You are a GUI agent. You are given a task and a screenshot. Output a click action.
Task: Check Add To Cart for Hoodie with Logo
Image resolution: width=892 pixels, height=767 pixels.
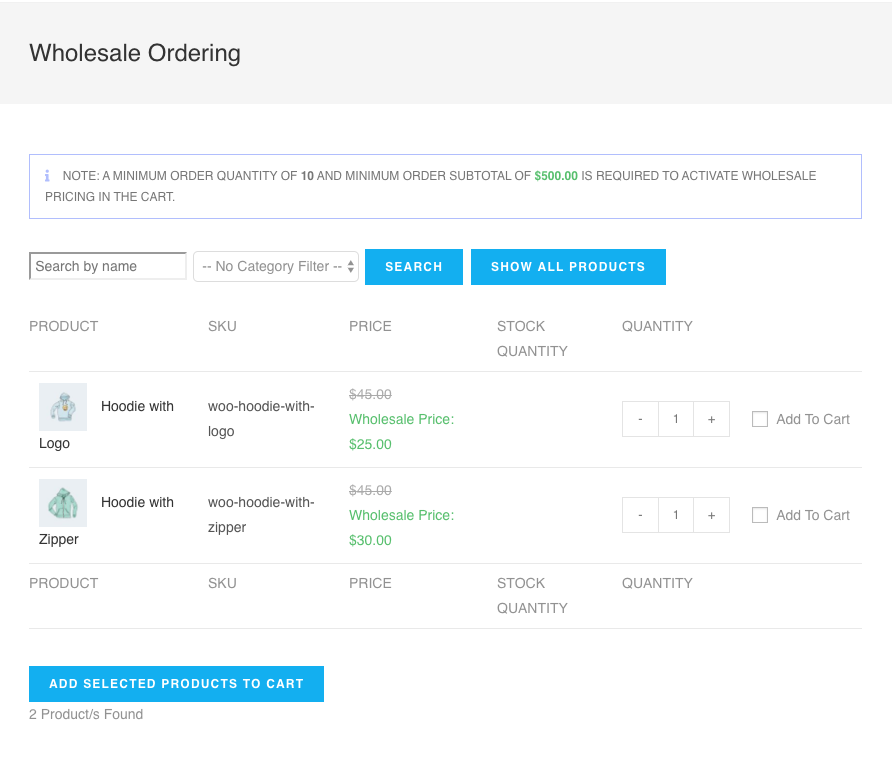pos(760,419)
